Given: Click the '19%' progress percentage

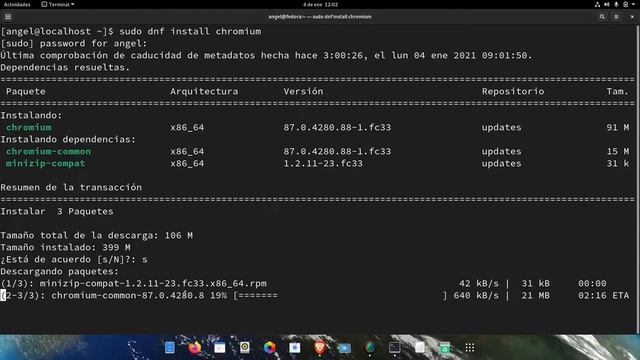Looking at the screenshot, I should (x=218, y=296).
